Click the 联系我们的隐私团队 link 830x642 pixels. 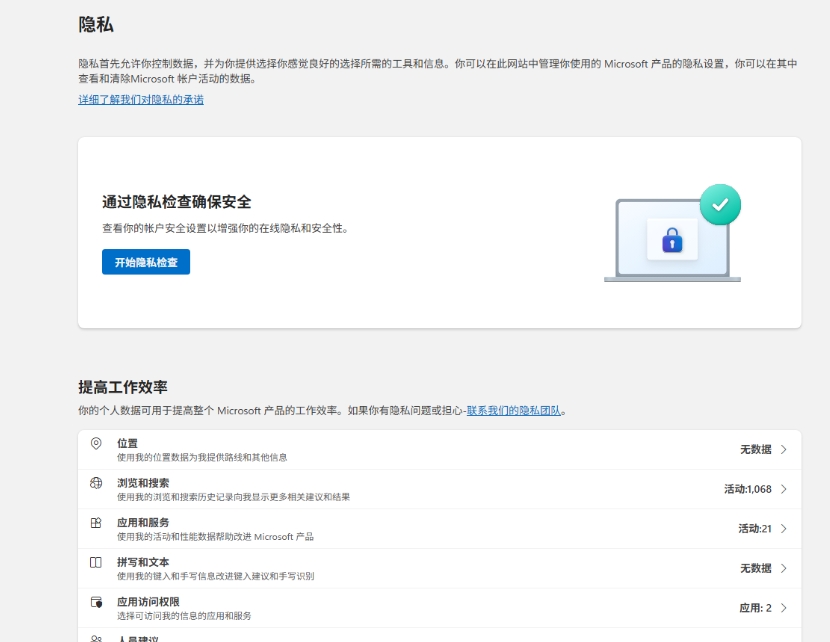tap(515, 408)
